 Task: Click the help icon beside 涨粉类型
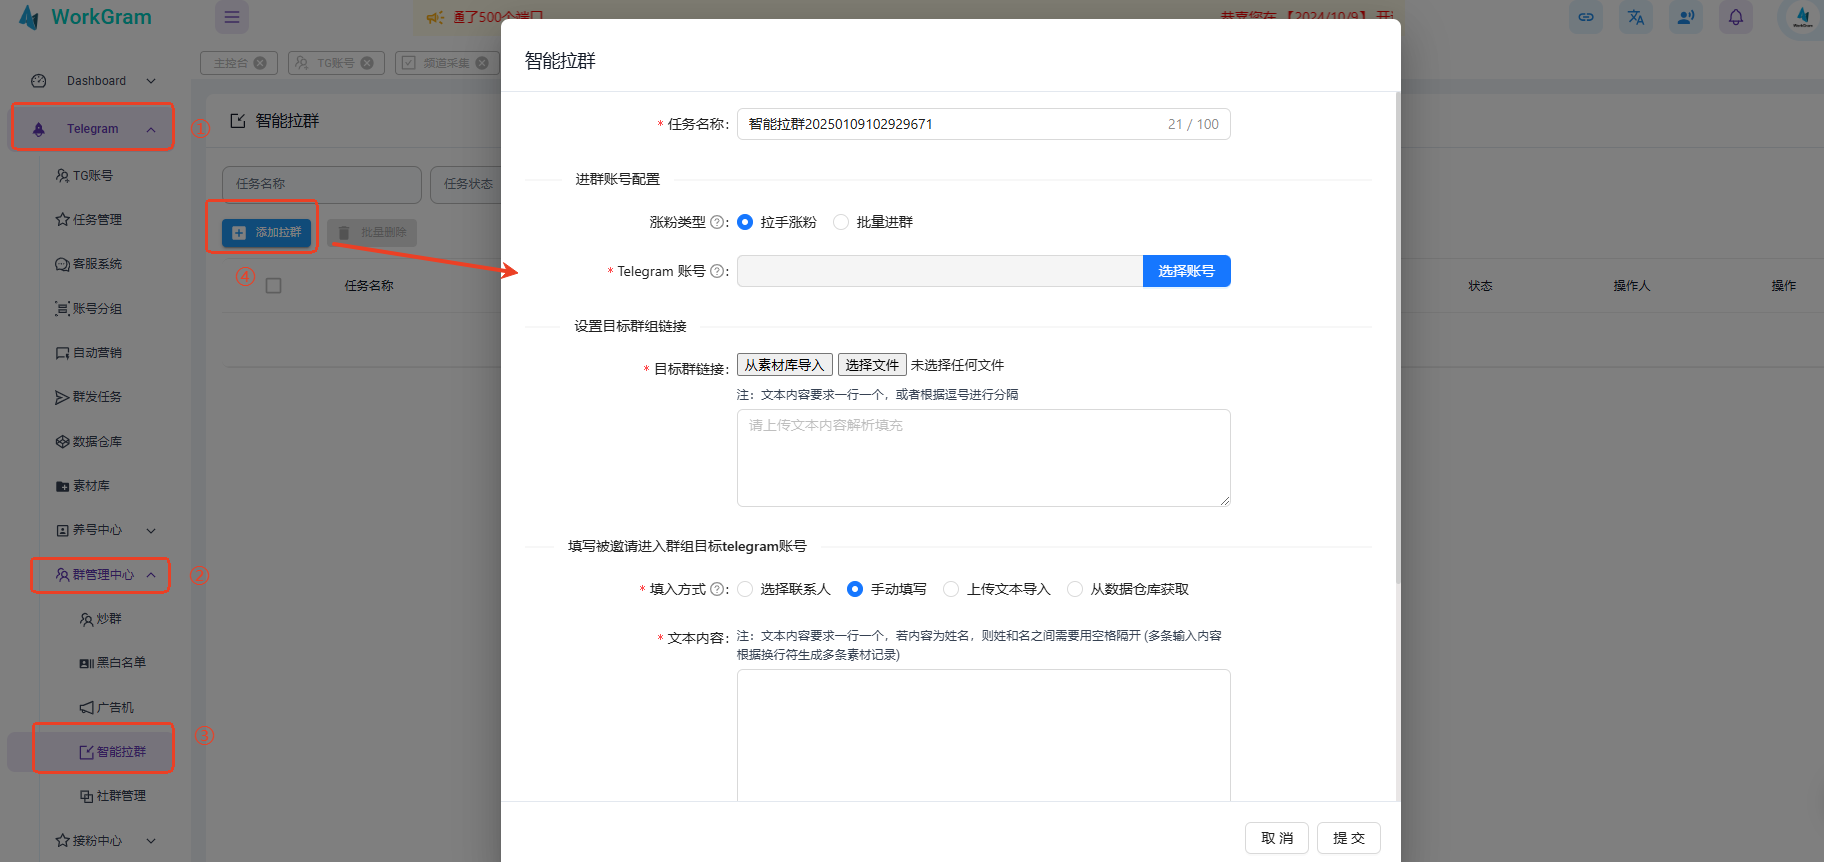717,222
